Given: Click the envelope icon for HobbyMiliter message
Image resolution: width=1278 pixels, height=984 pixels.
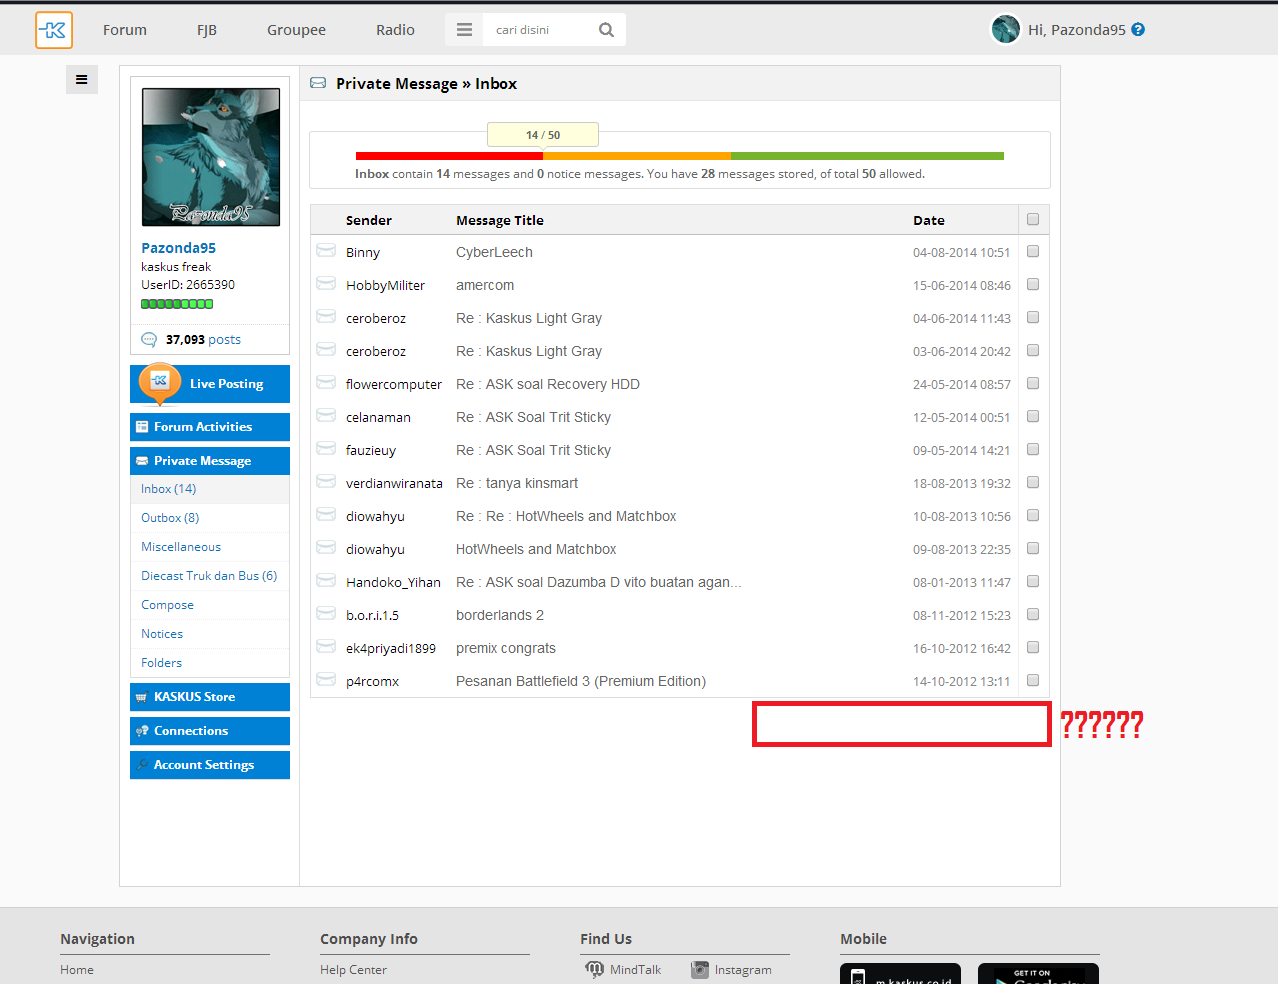Looking at the screenshot, I should point(326,283).
